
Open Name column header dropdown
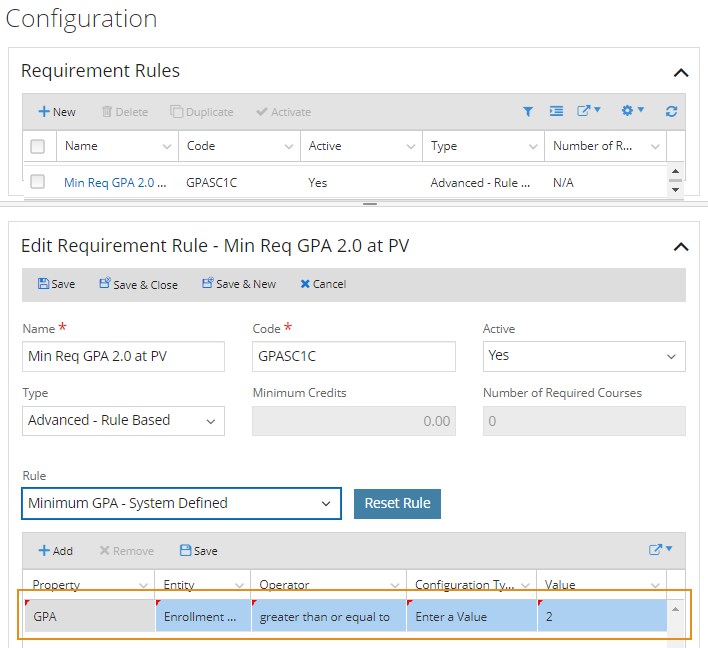point(167,146)
